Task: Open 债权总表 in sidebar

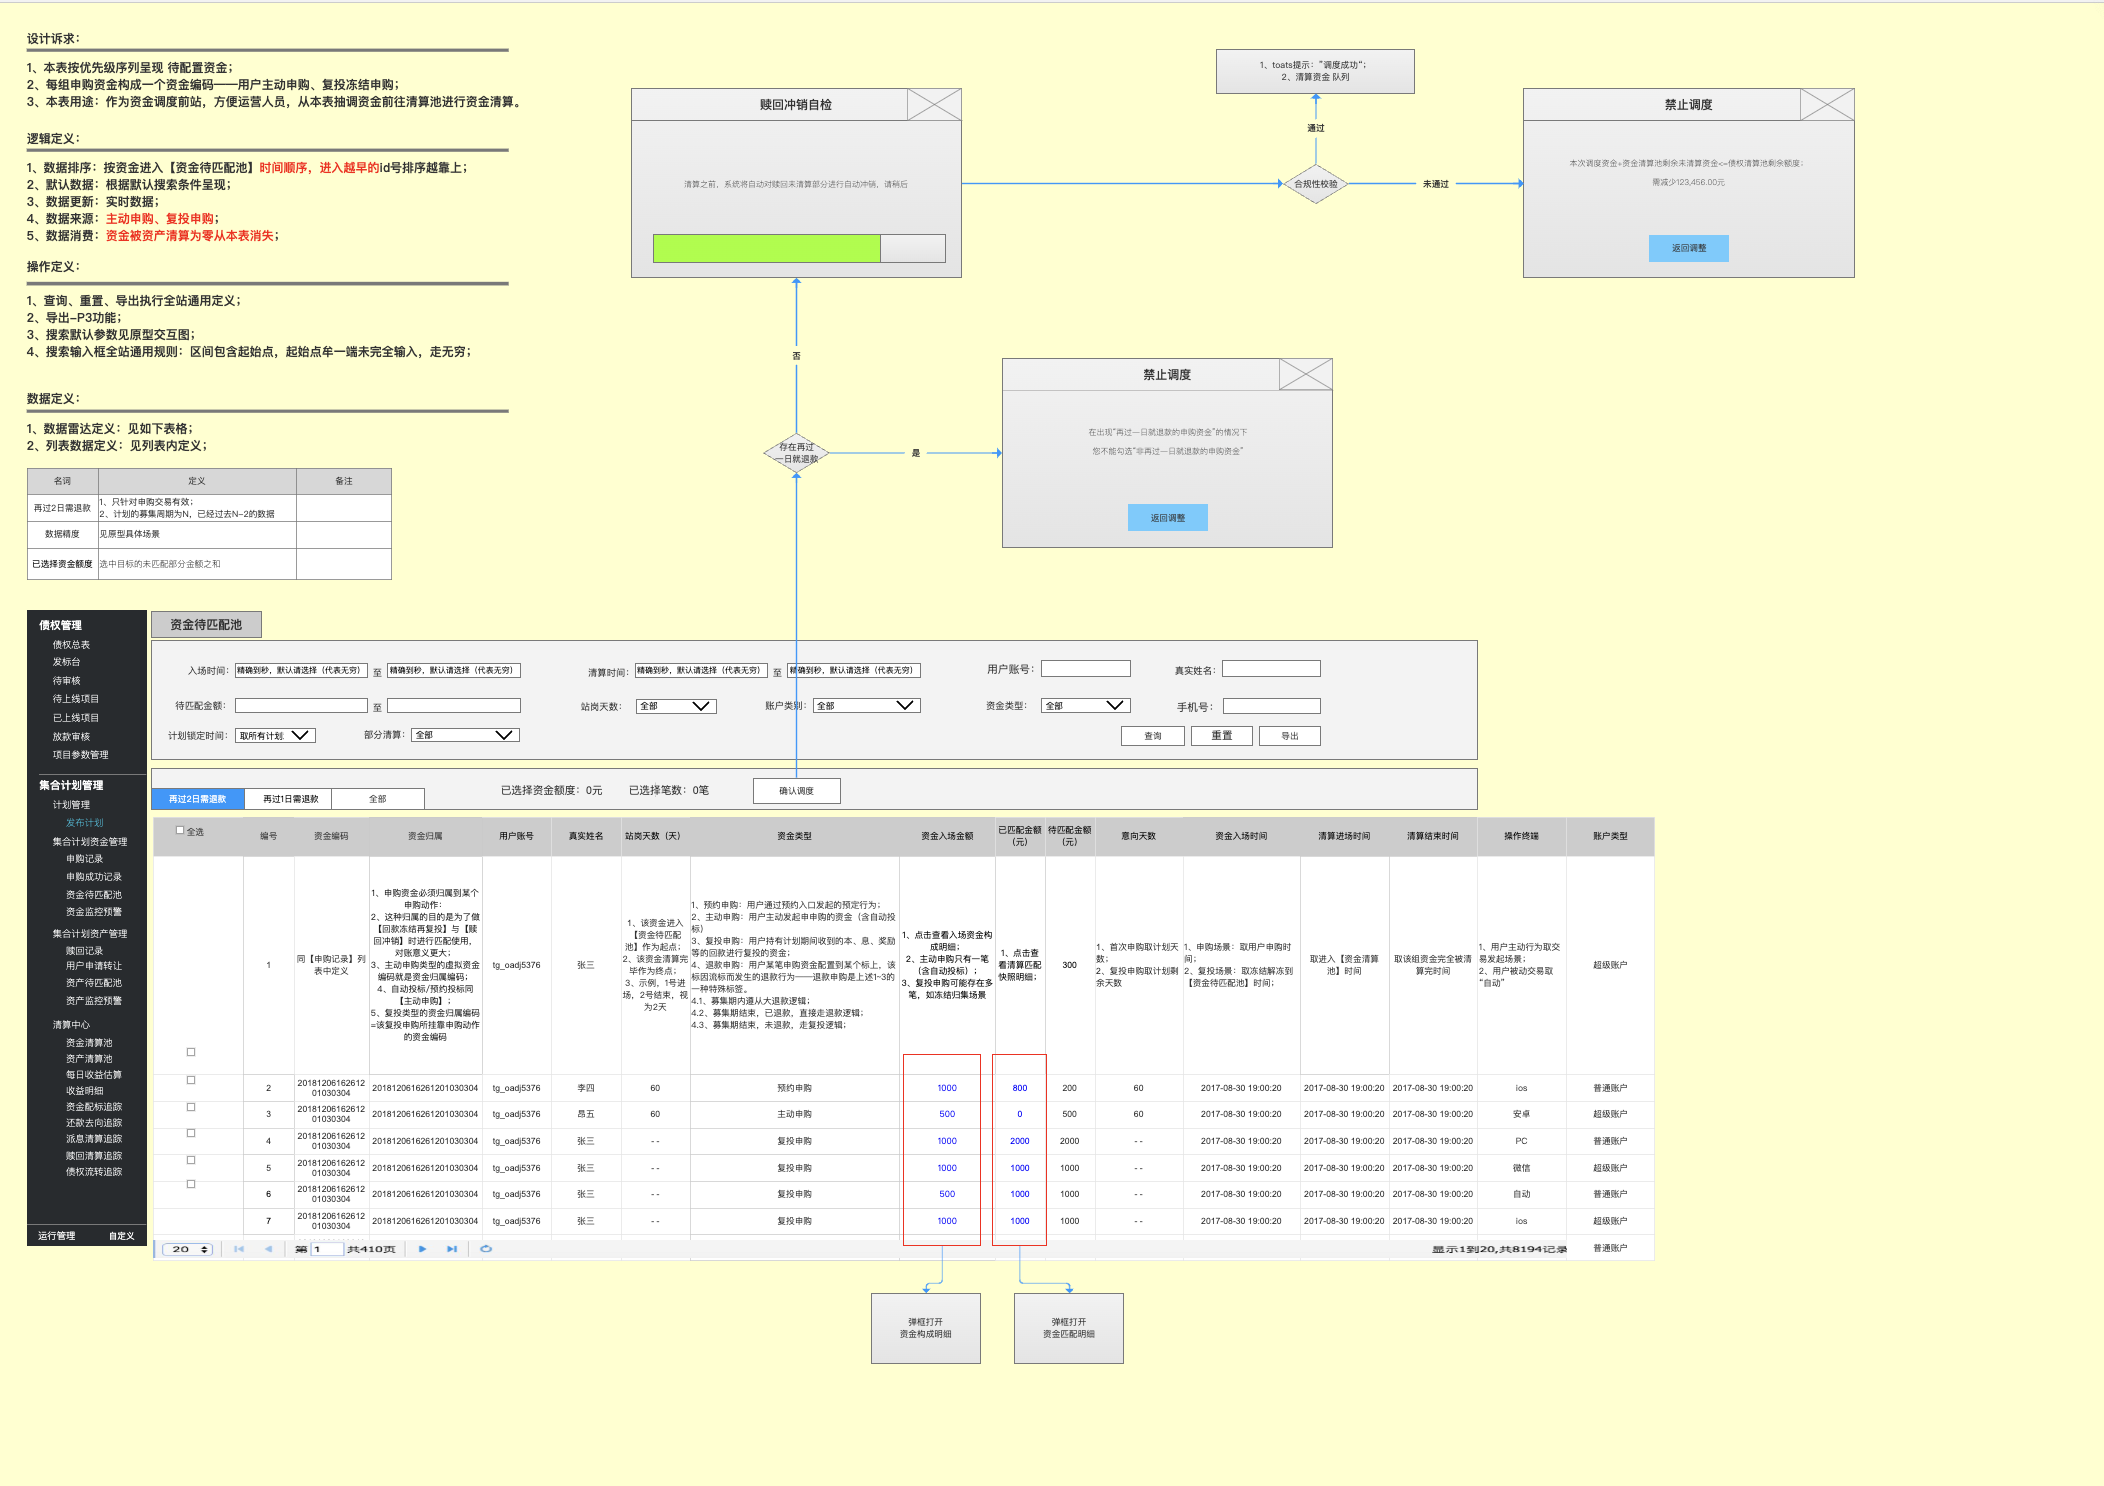Action: 71,645
